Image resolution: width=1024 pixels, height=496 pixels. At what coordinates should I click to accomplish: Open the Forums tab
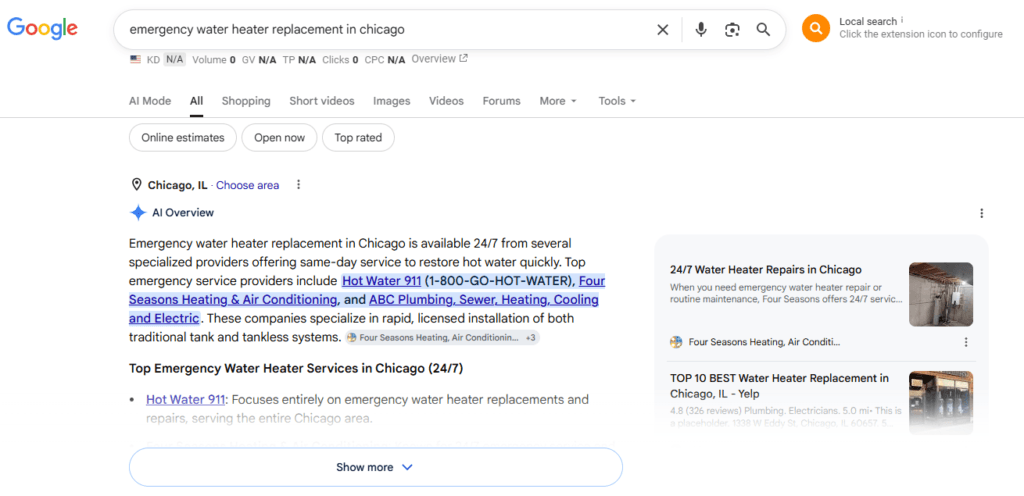[502, 101]
